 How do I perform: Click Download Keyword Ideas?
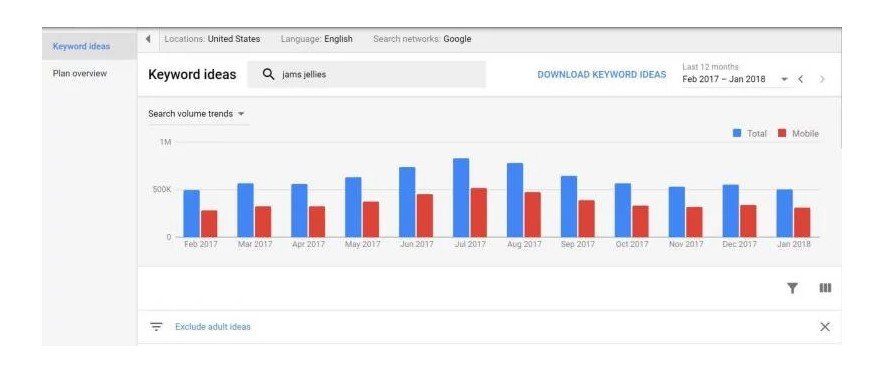602,74
